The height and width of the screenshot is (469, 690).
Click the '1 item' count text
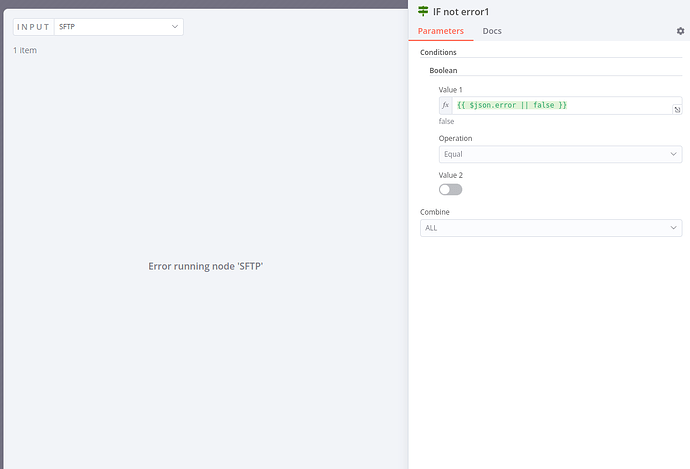pyautogui.click(x=25, y=50)
